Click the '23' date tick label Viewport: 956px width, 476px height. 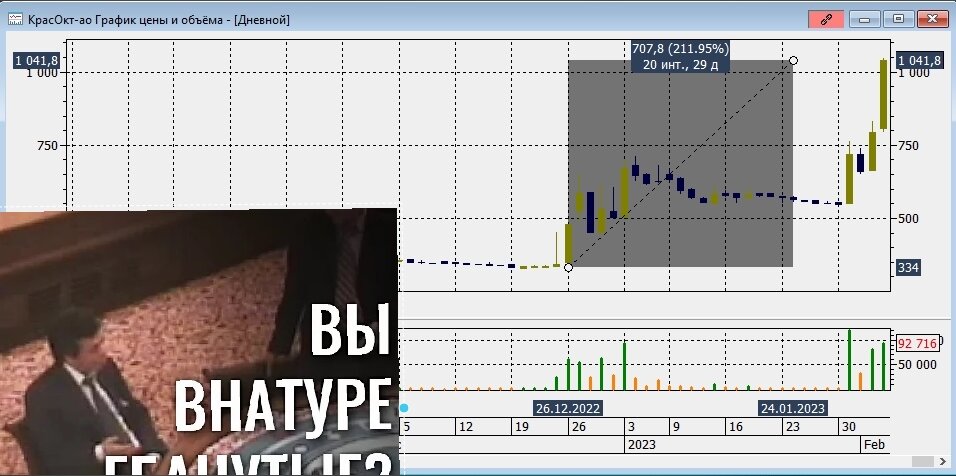793,427
